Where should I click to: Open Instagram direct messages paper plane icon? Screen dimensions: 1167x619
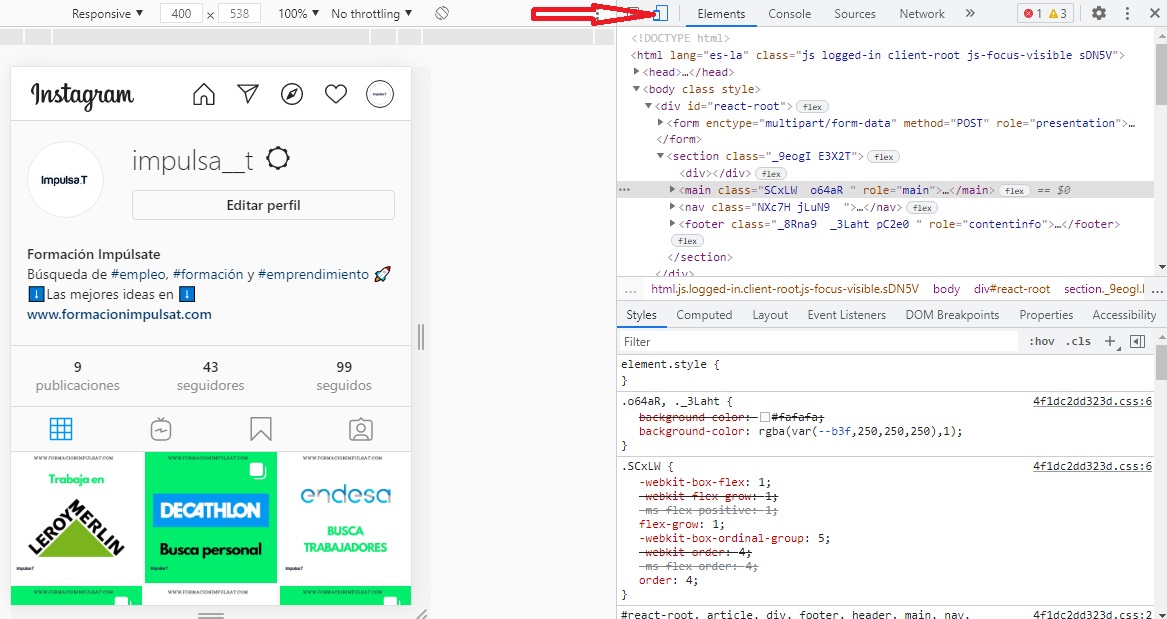point(248,94)
